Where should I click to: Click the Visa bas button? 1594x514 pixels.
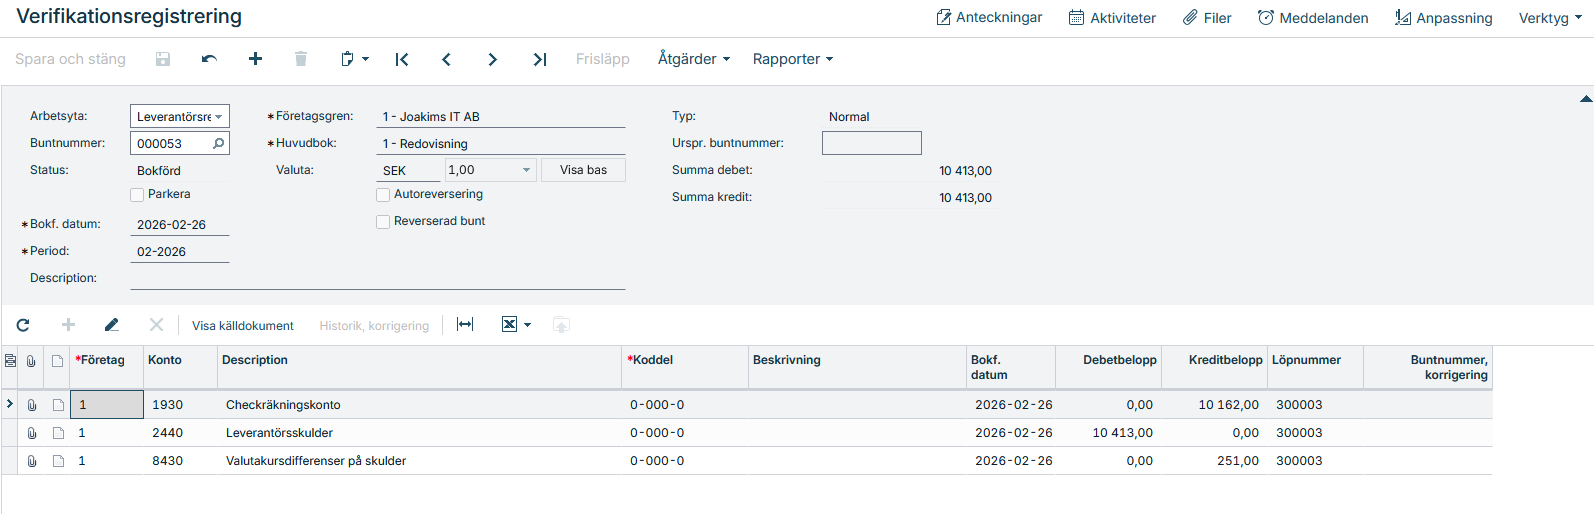(583, 170)
